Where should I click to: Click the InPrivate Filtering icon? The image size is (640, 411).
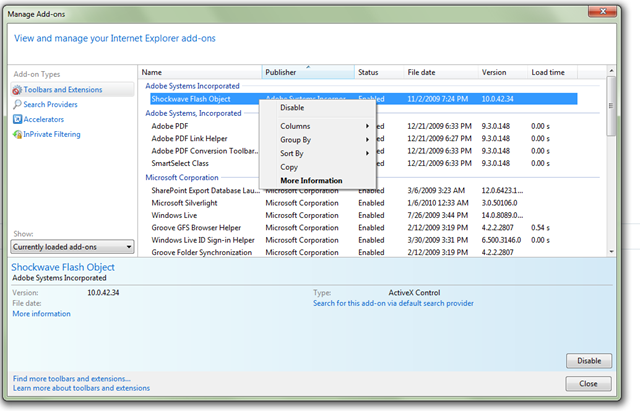tap(17, 134)
